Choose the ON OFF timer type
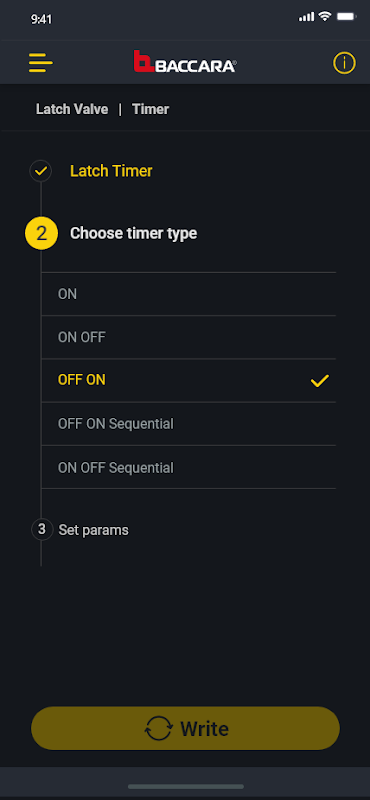 point(189,337)
